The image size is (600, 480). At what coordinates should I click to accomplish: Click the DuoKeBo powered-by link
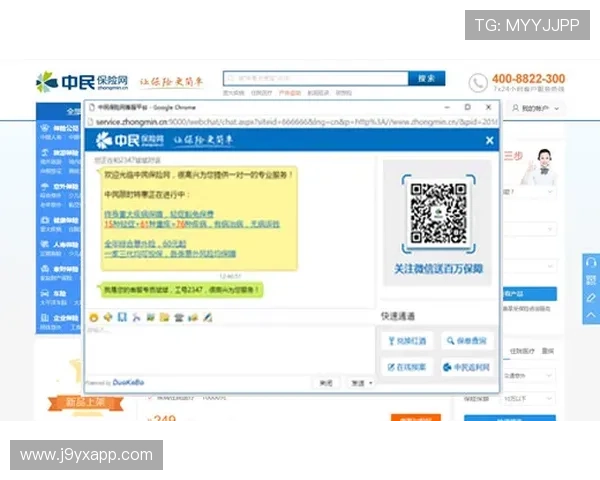129,382
